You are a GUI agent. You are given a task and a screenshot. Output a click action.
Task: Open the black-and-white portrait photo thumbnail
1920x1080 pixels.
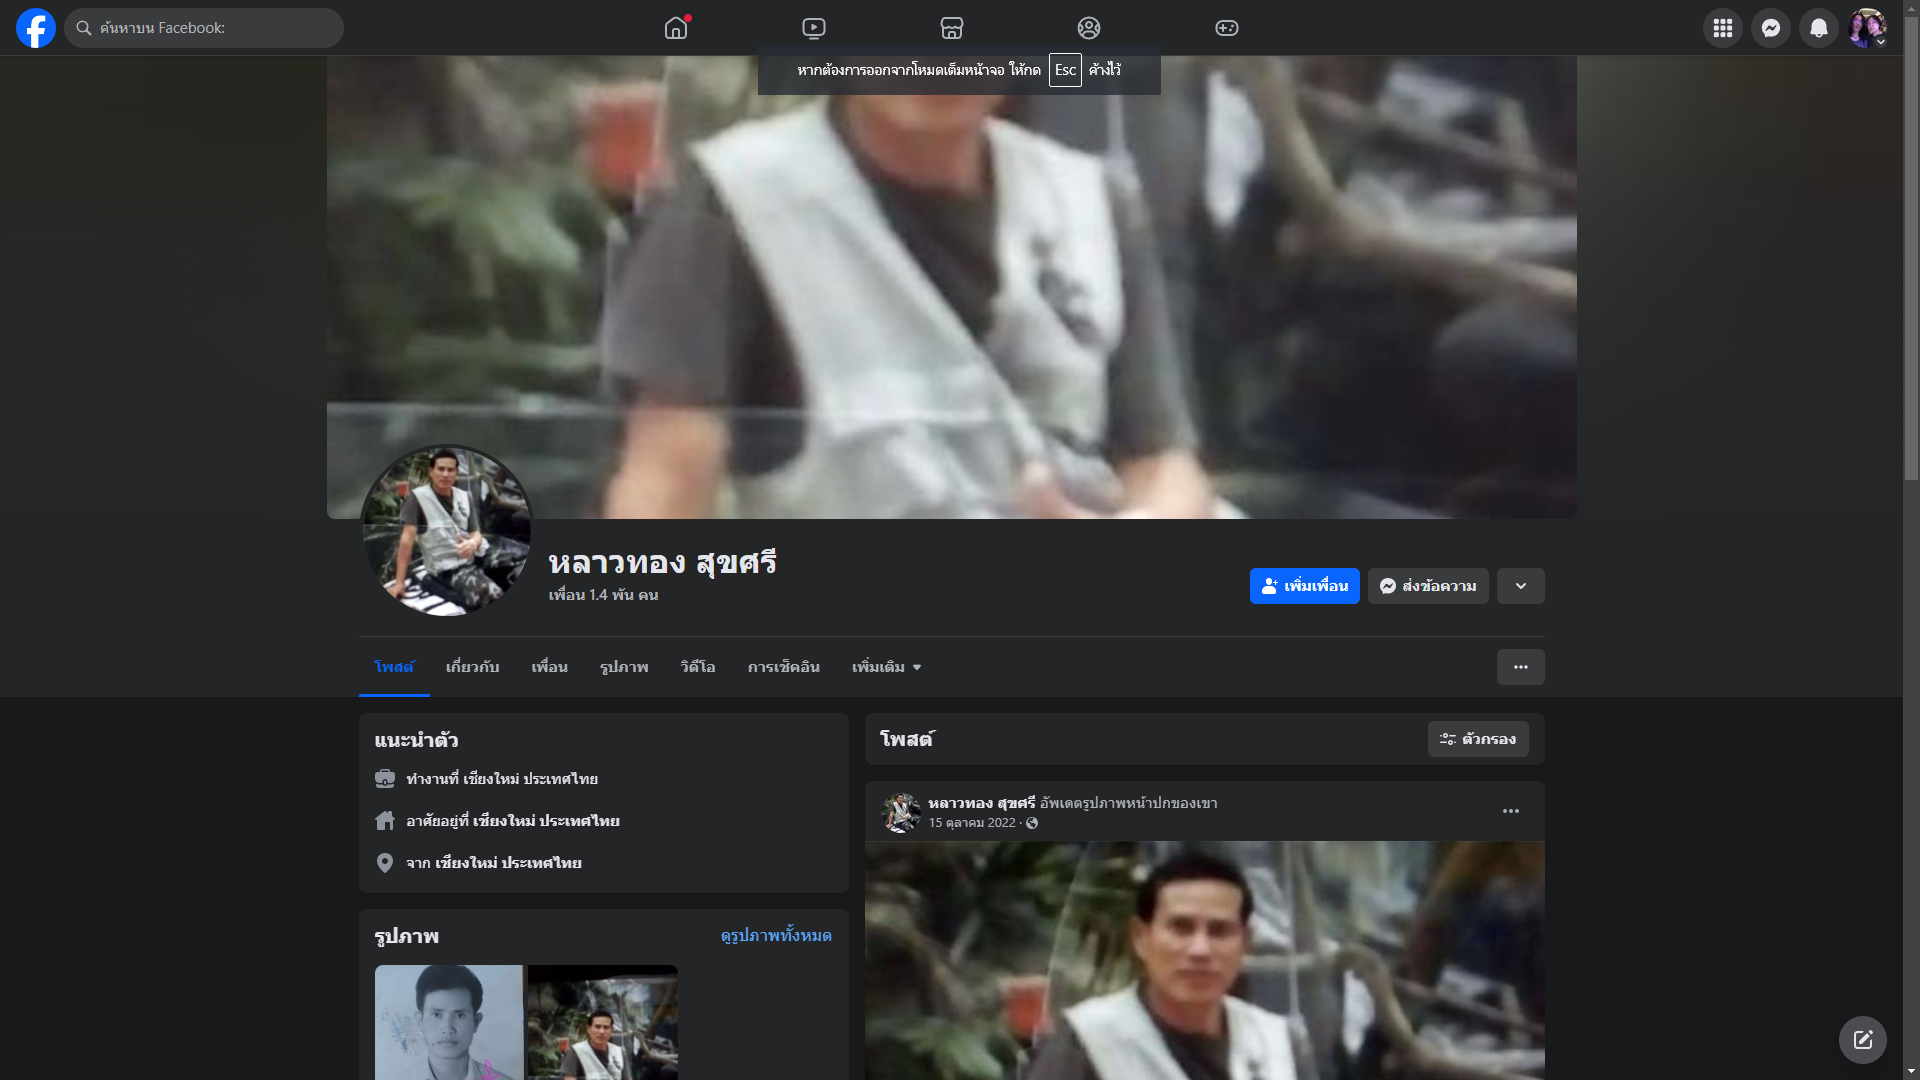coord(449,1020)
